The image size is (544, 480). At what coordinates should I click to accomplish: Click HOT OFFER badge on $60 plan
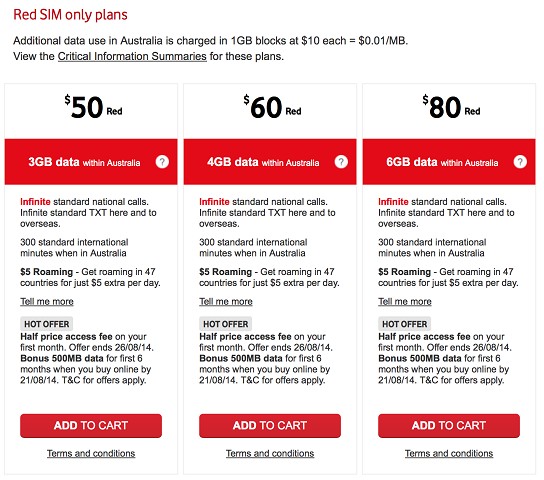(x=226, y=324)
